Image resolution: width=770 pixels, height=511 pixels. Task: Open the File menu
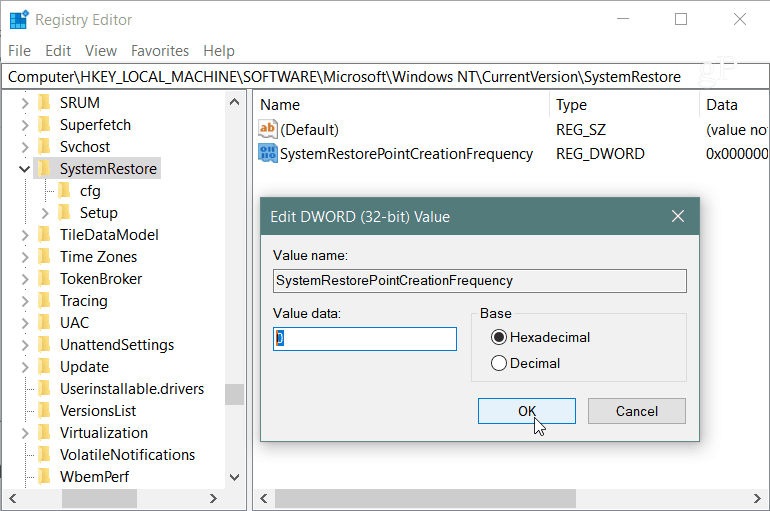(20, 51)
